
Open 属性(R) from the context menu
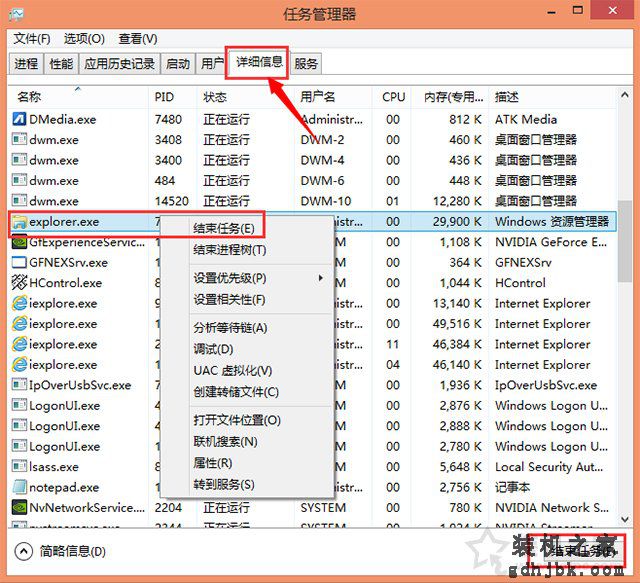pos(213,463)
